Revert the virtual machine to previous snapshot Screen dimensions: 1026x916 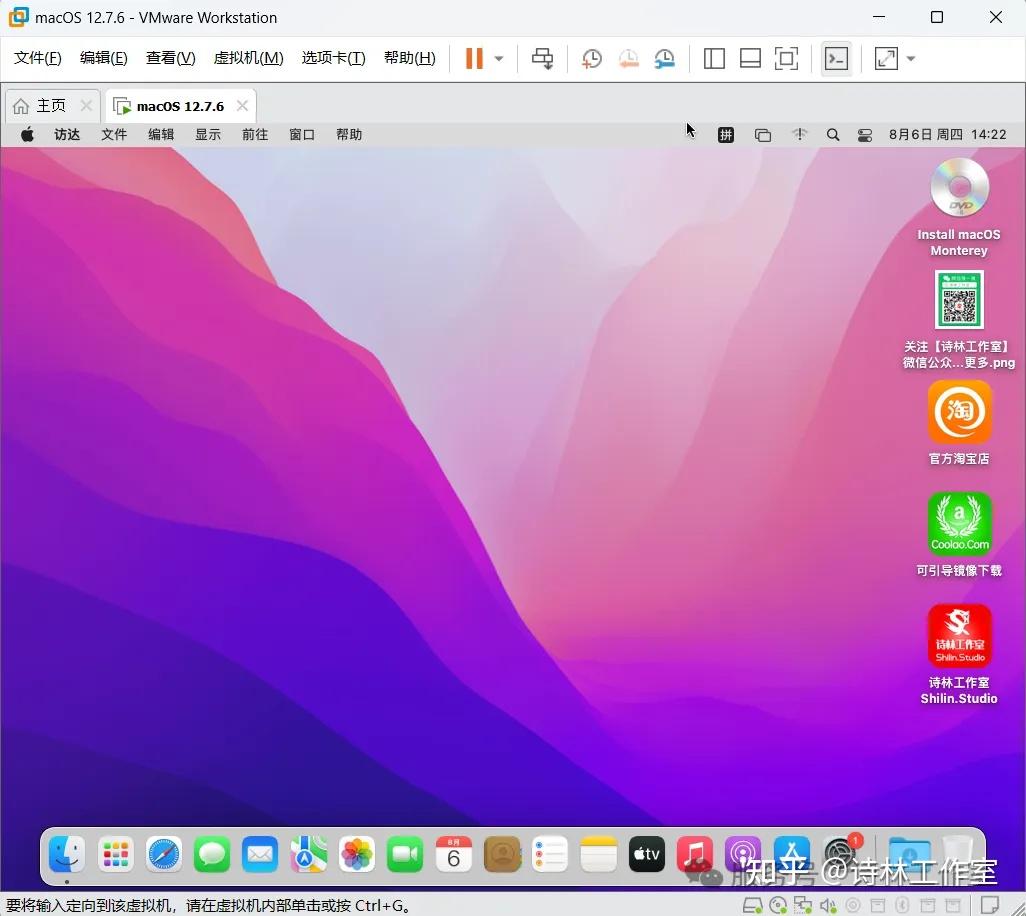tap(628, 58)
